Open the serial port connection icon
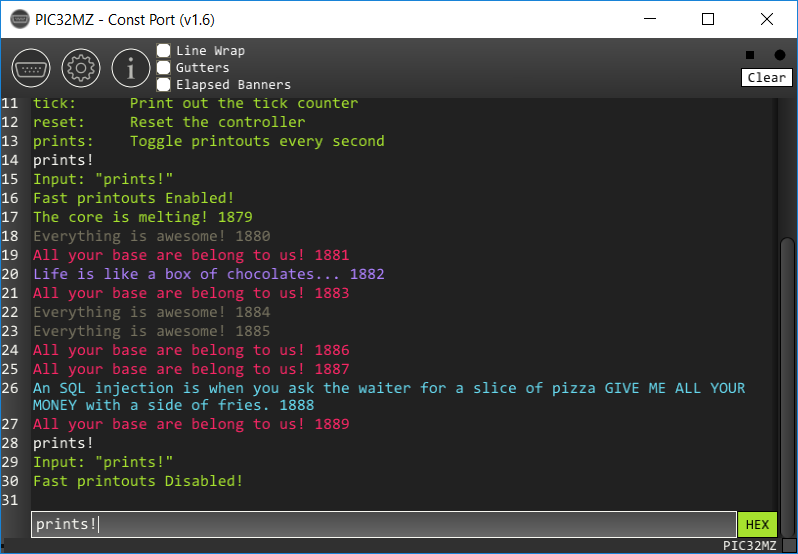Viewport: 798px width, 554px height. pos(31,68)
